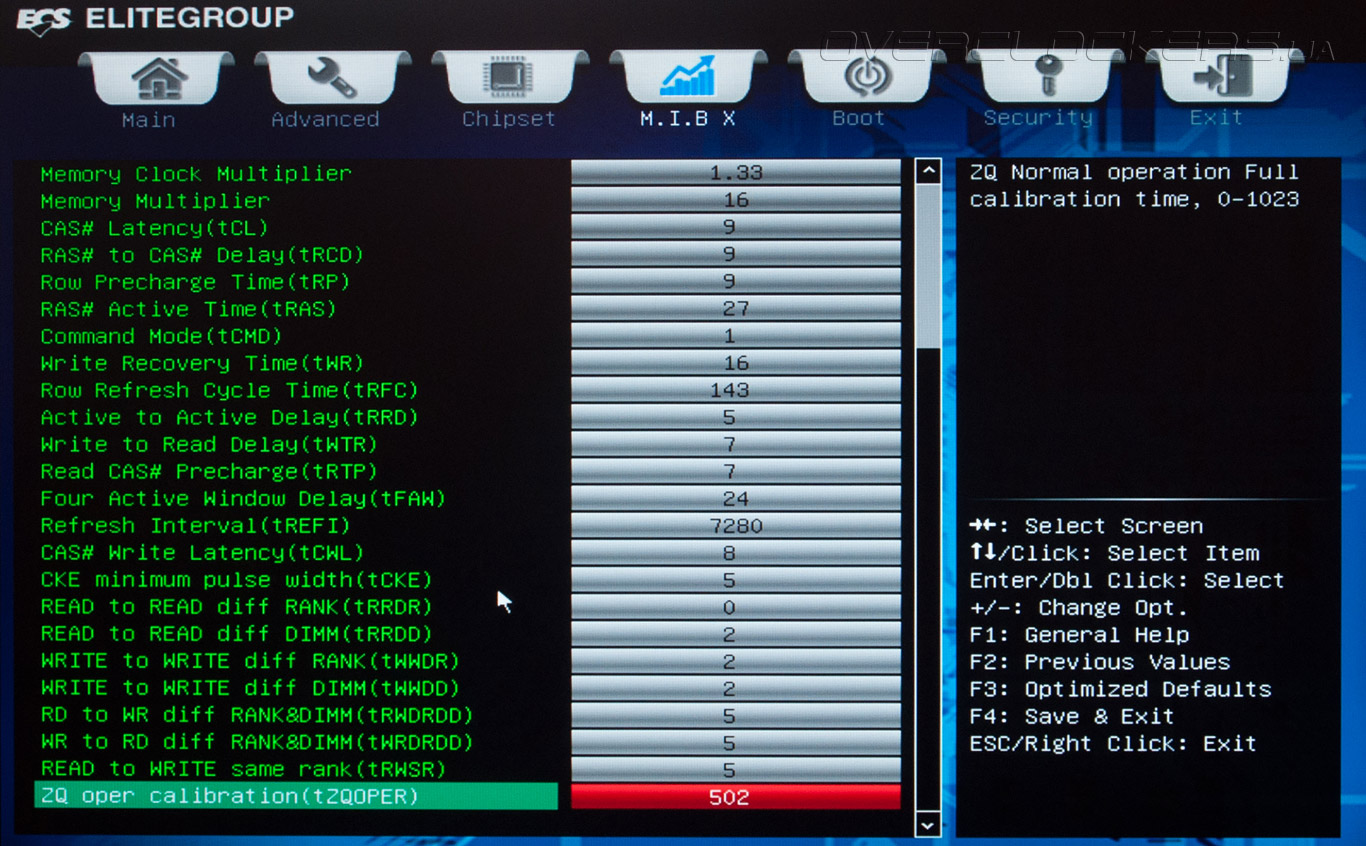Click the 'Memory Multiplier' setting label
The height and width of the screenshot is (846, 1366).
[155, 201]
